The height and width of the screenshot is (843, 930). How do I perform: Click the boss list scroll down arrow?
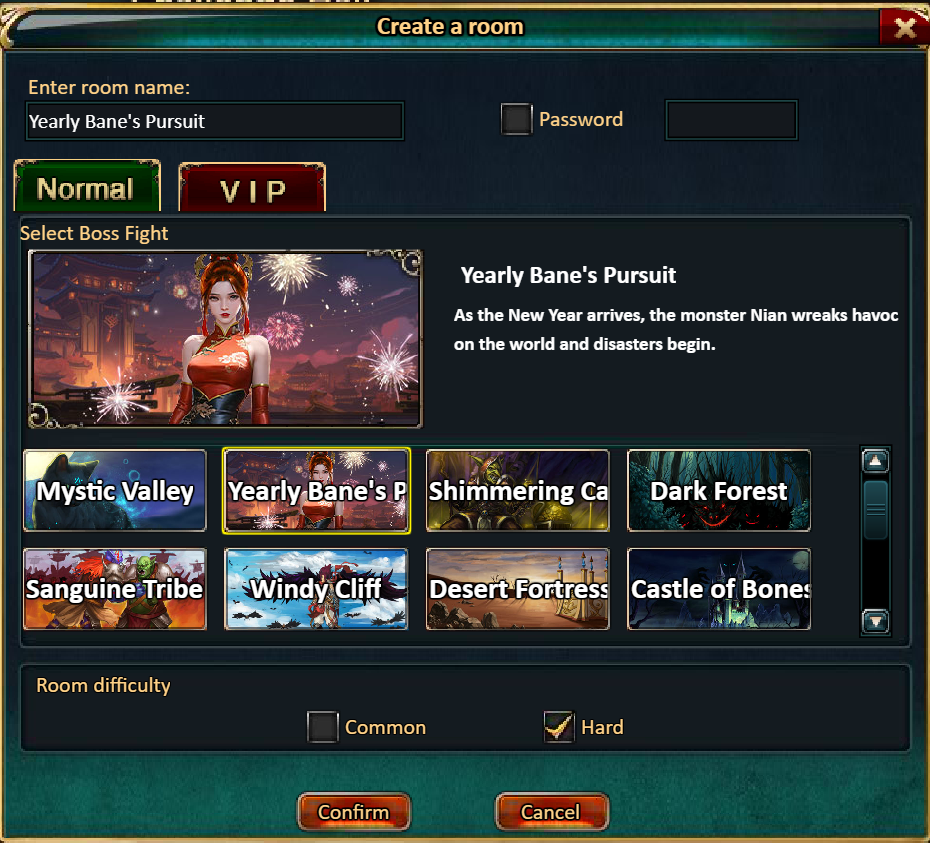click(x=875, y=621)
